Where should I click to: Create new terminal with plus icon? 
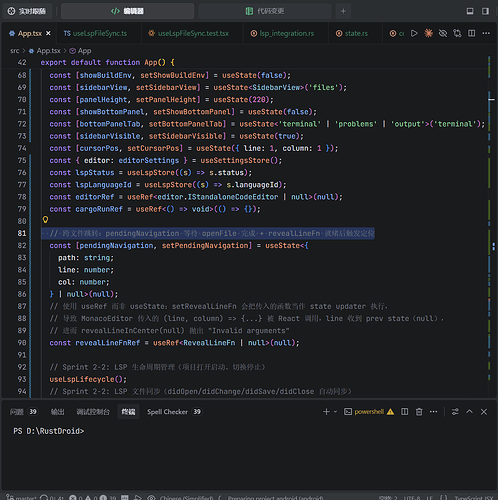(x=326, y=412)
